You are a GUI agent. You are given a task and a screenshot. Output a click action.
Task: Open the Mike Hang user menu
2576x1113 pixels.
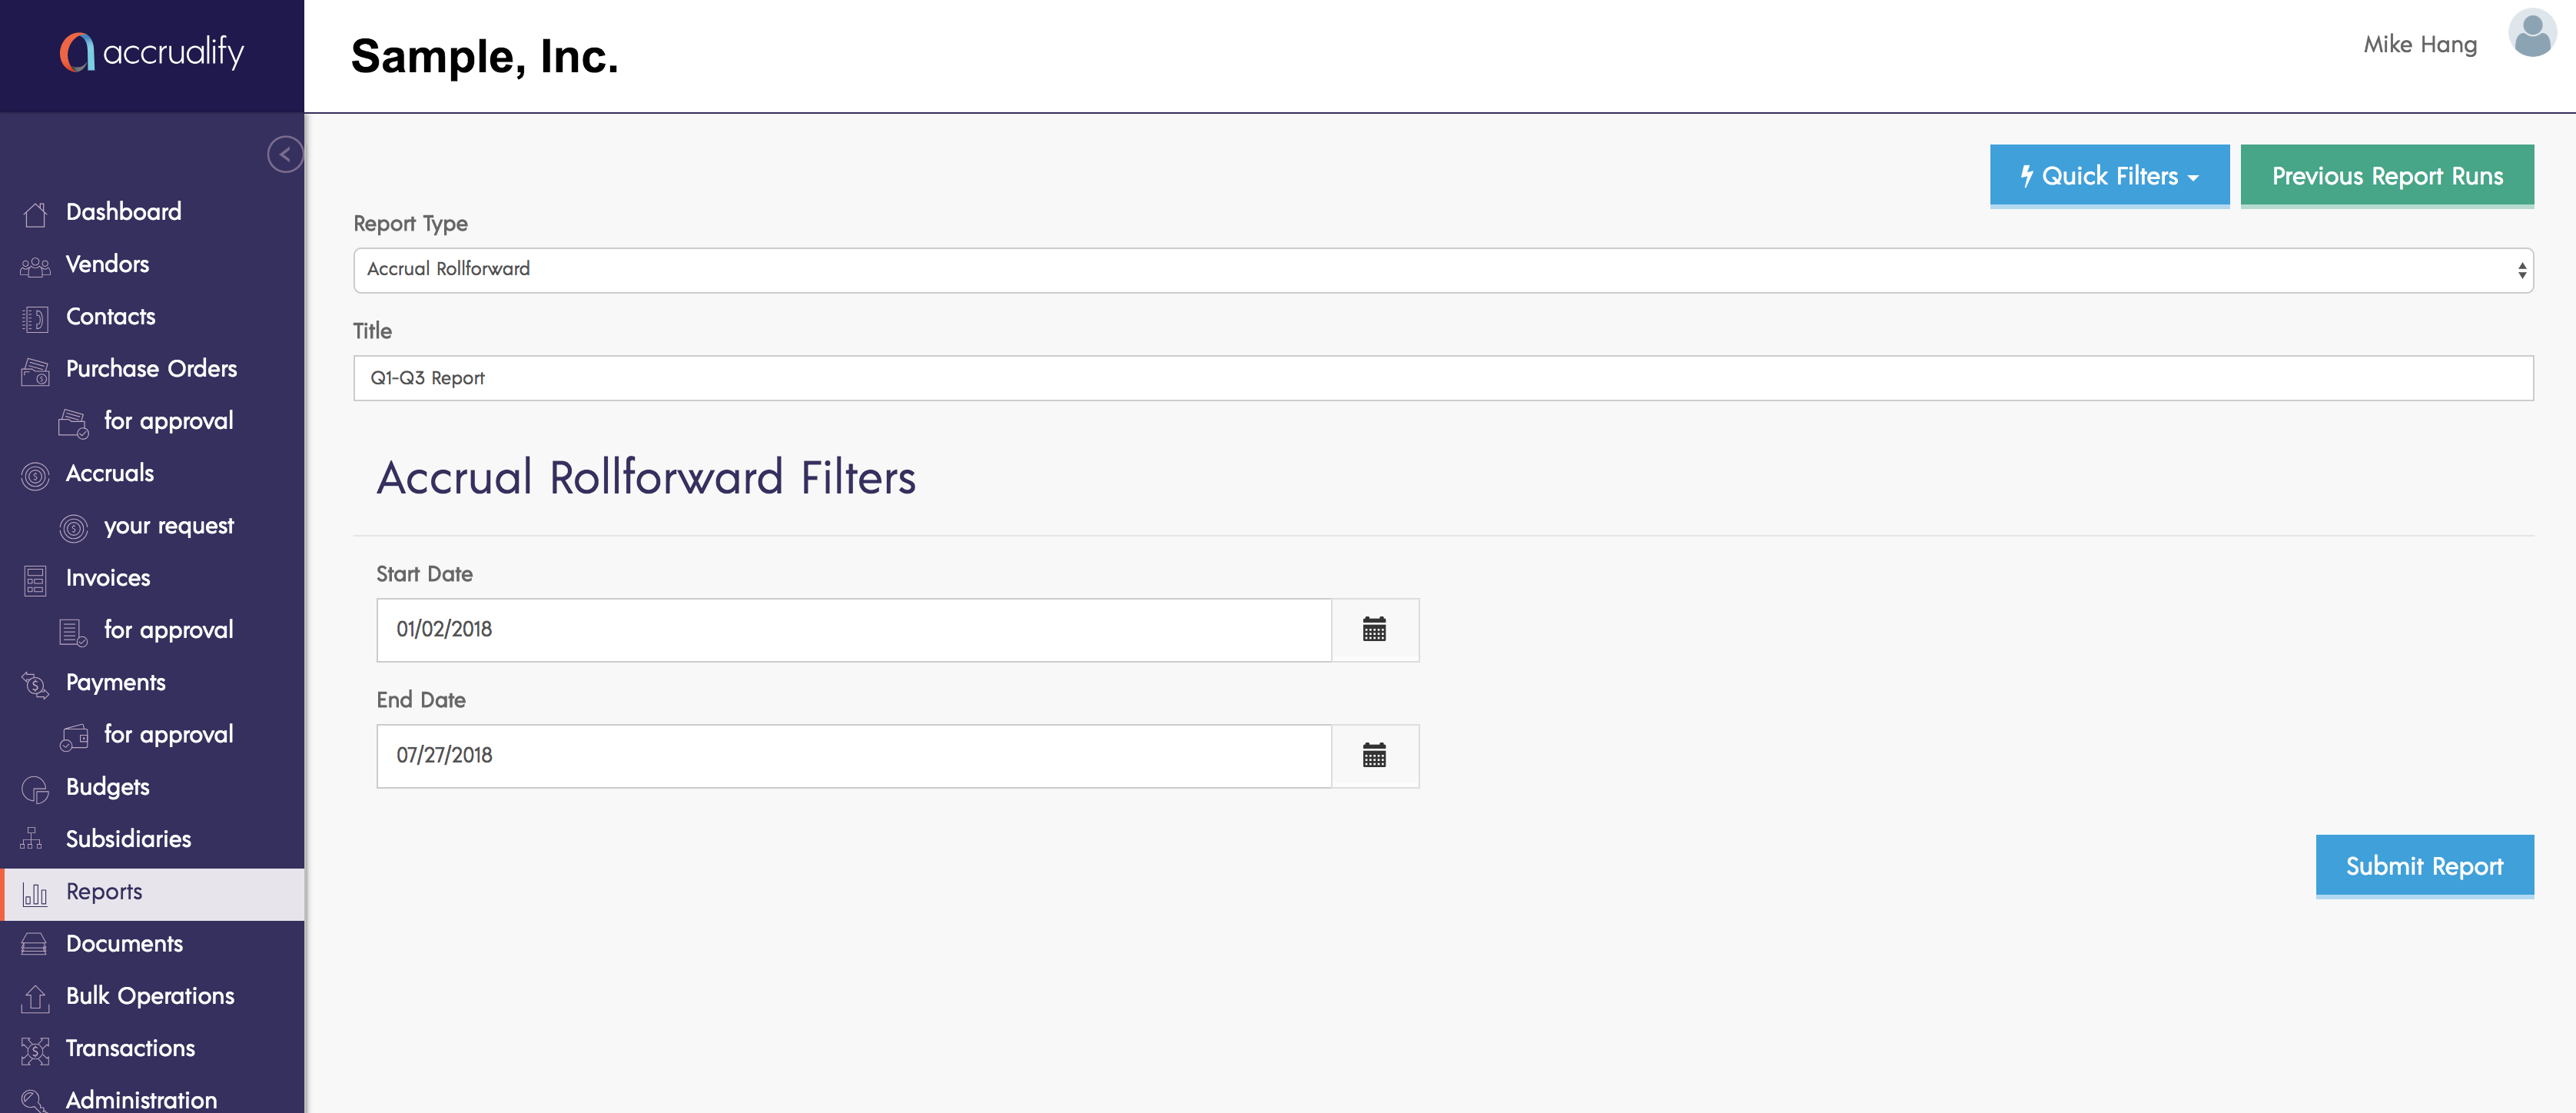click(x=2419, y=44)
